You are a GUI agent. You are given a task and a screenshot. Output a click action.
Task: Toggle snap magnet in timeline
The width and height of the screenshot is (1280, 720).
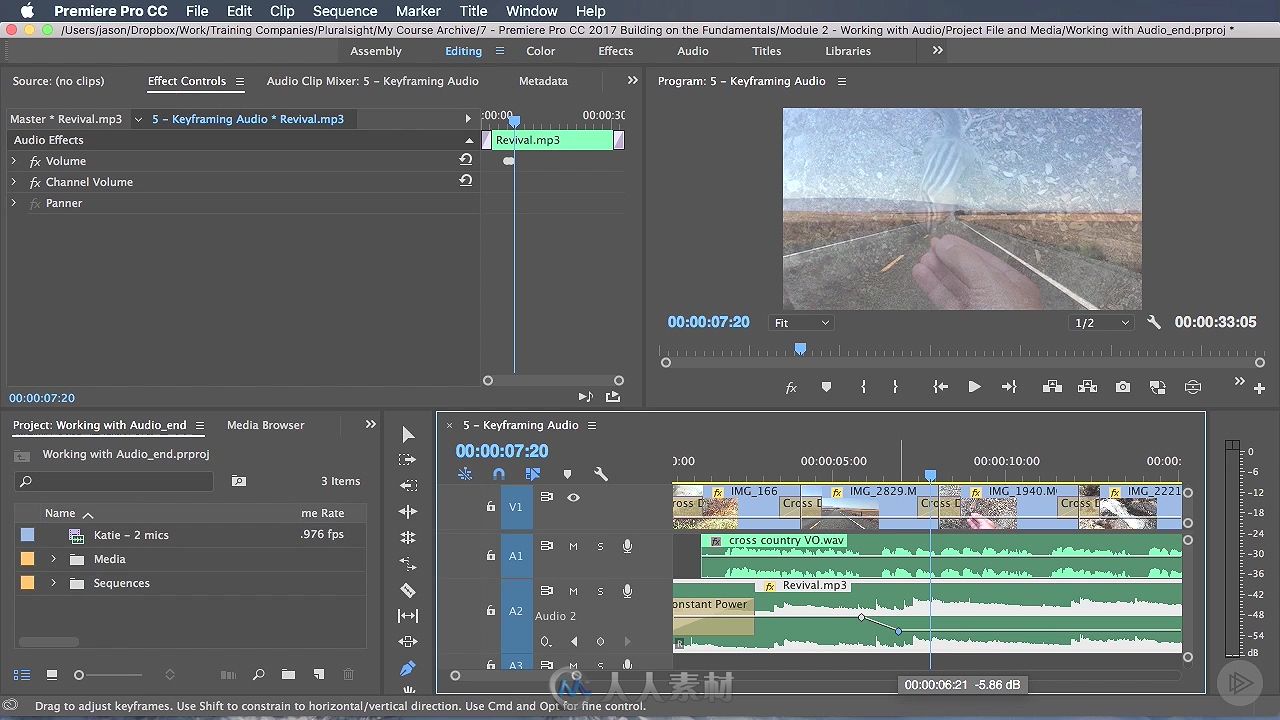(499, 474)
